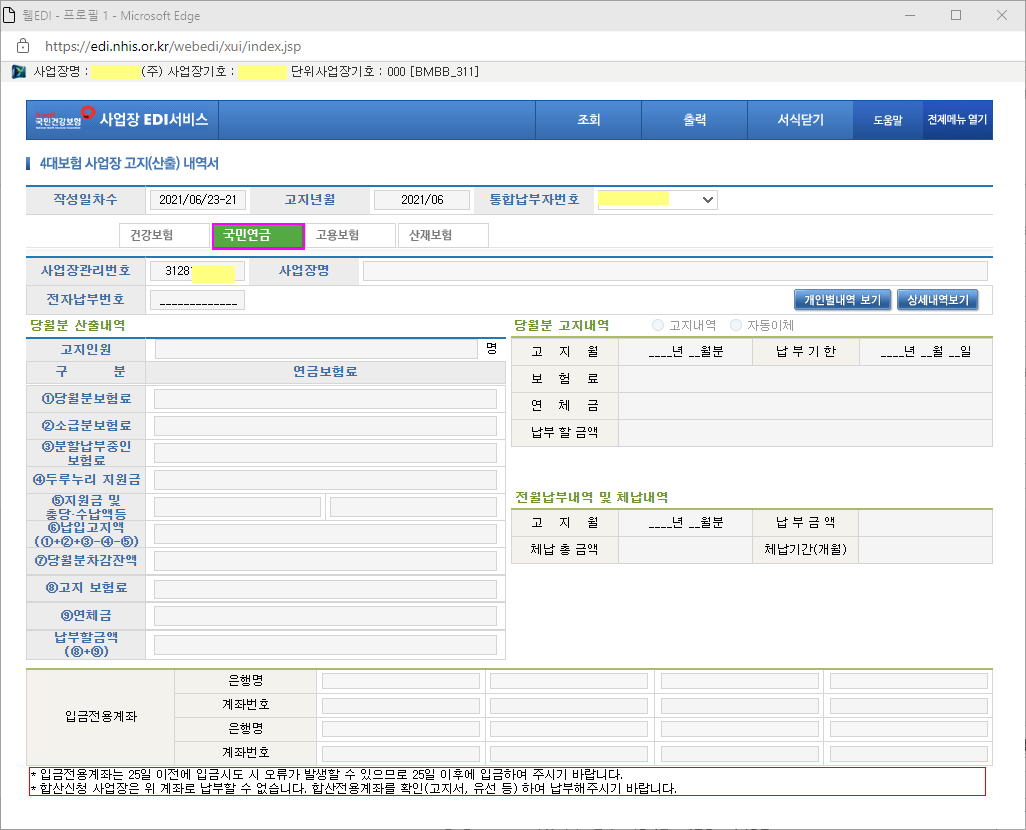Click the ②소급분보험료 amount field
1026x830 pixels.
coord(325,426)
